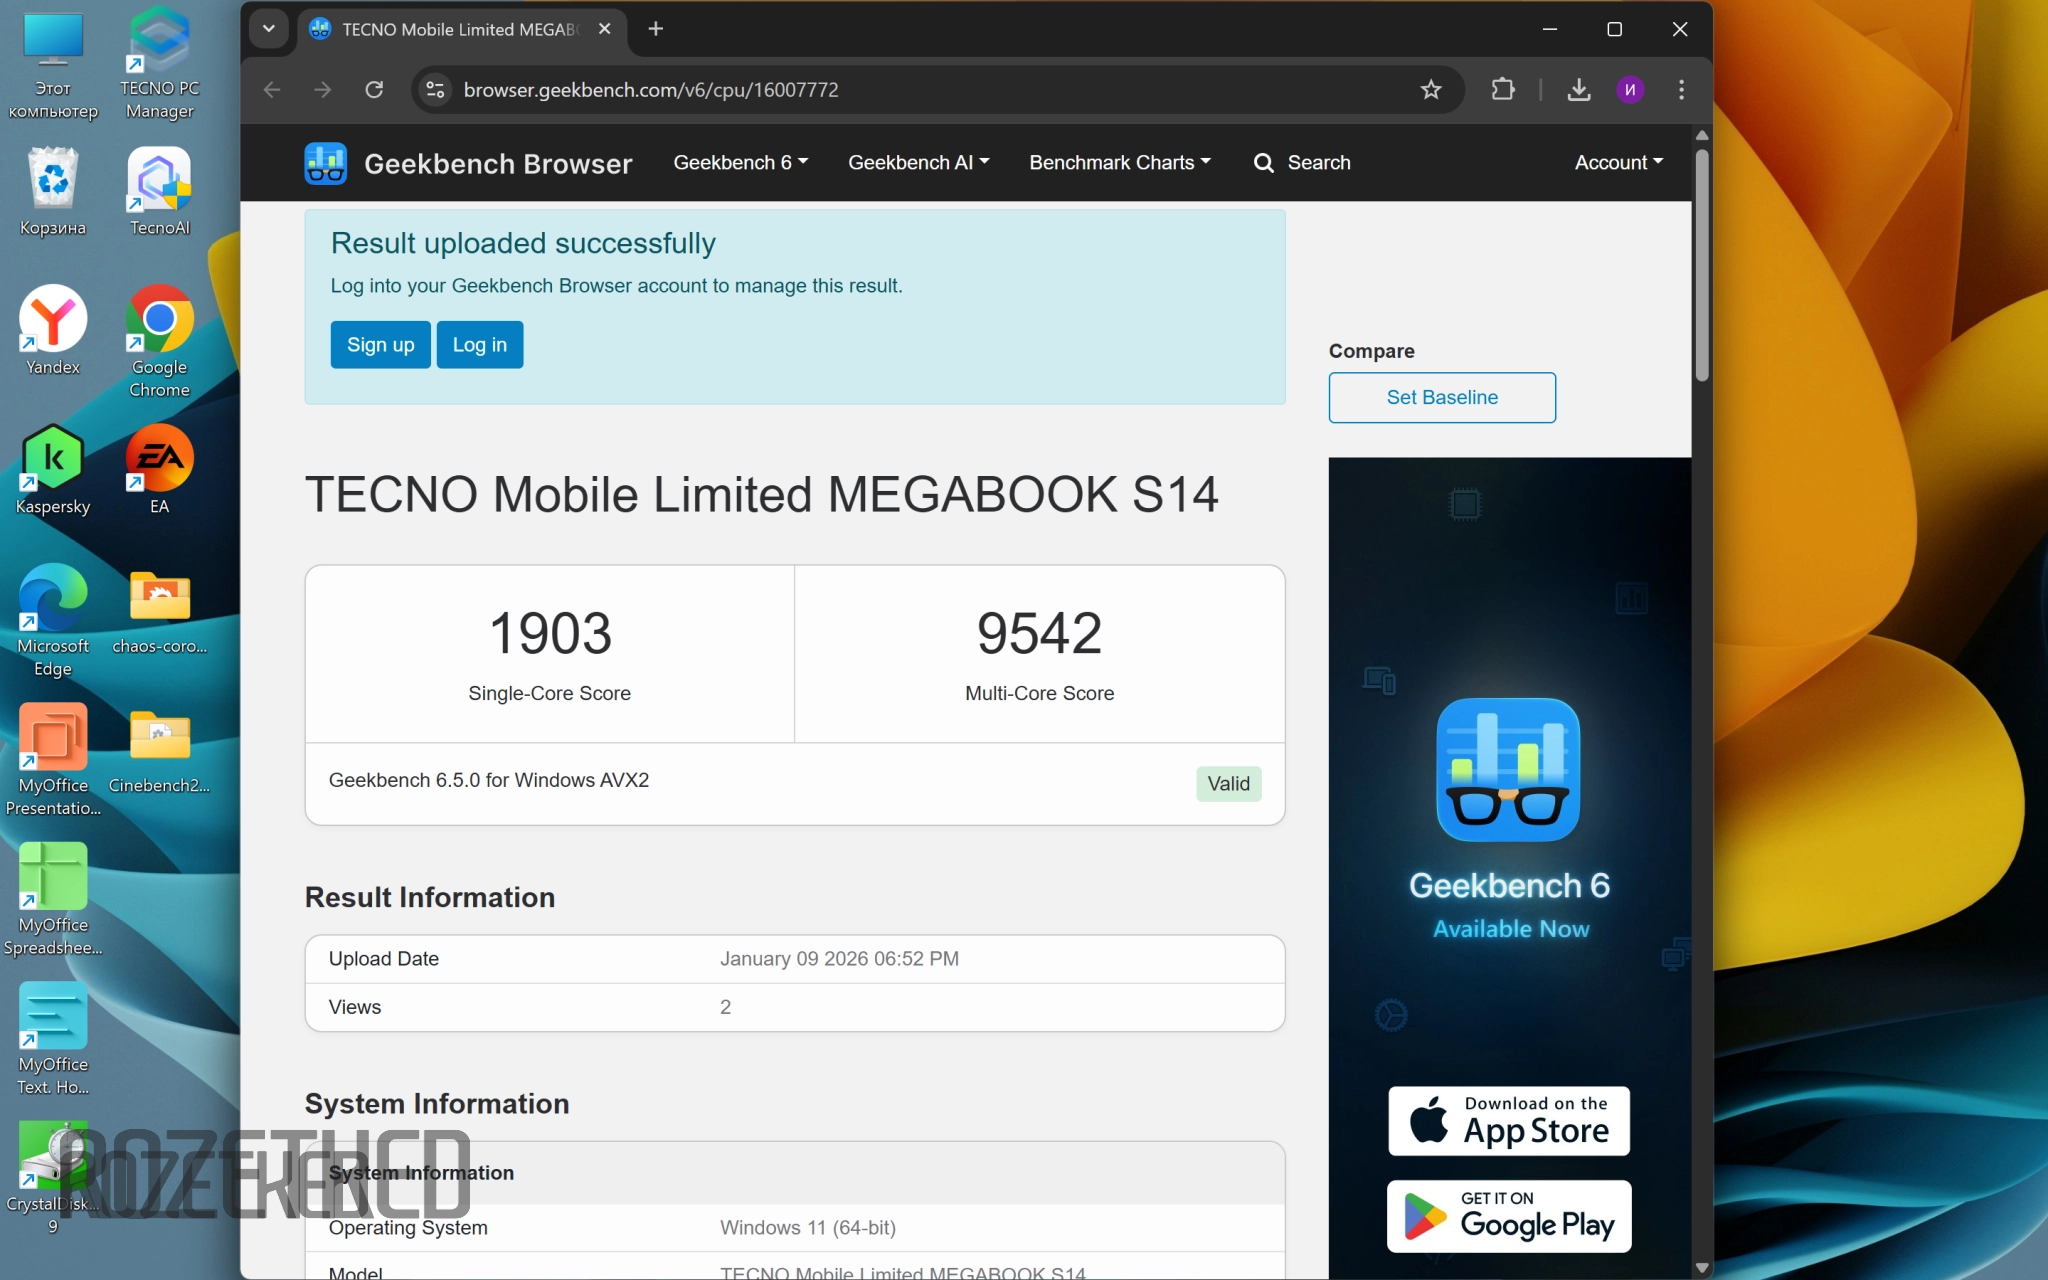
Task: Open the Chrome three-dot menu
Action: tap(1681, 90)
